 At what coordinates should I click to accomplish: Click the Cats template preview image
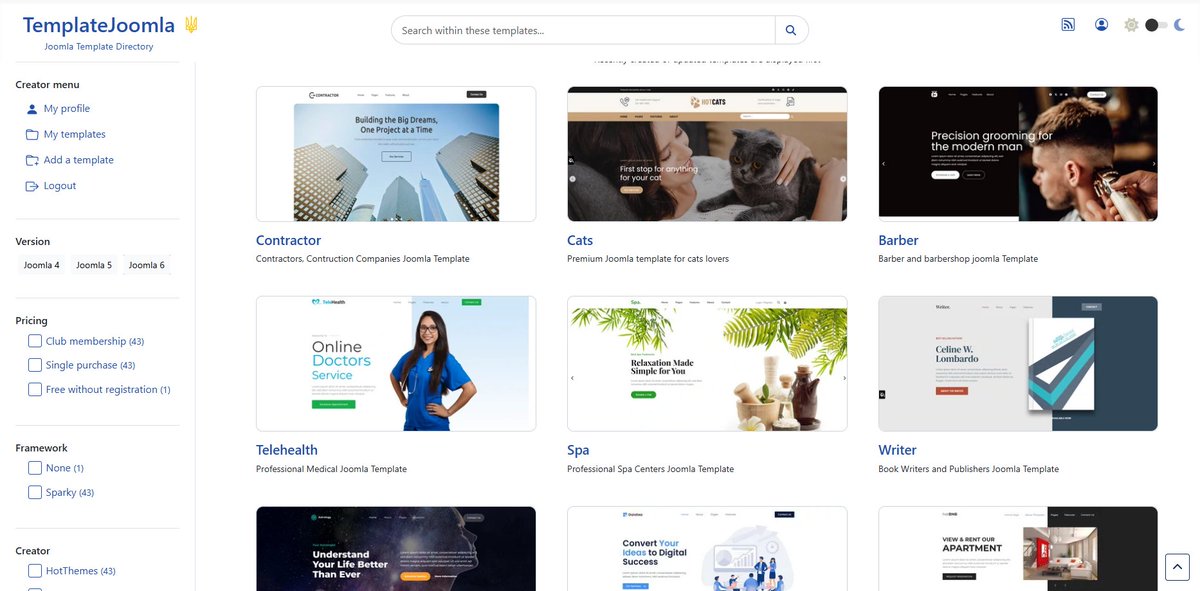coord(707,154)
